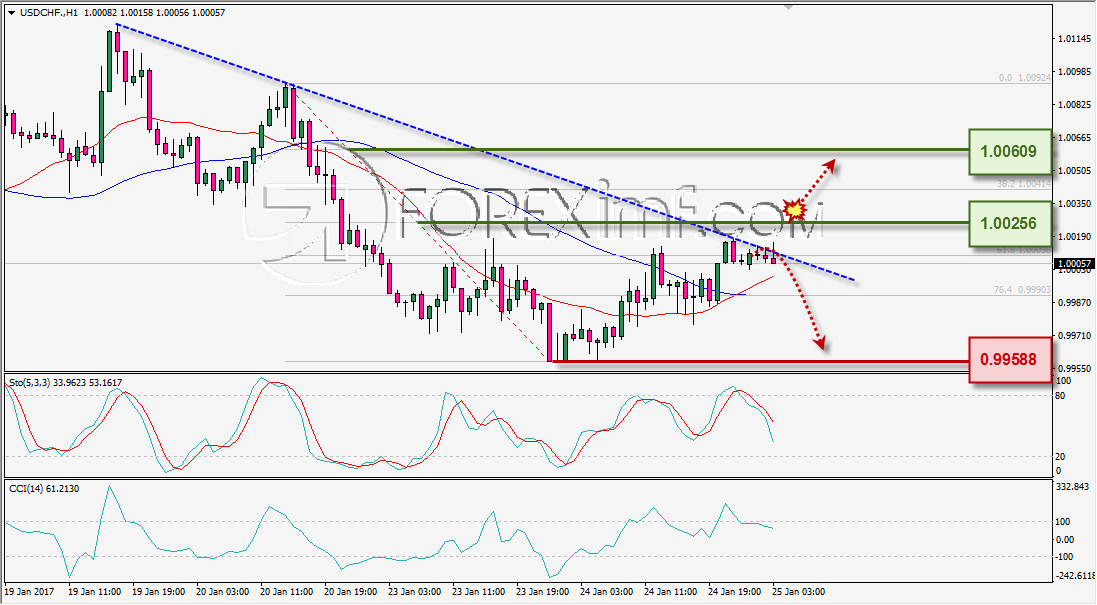
Task: Click the green 1.00256 resistance label
Action: [1010, 224]
